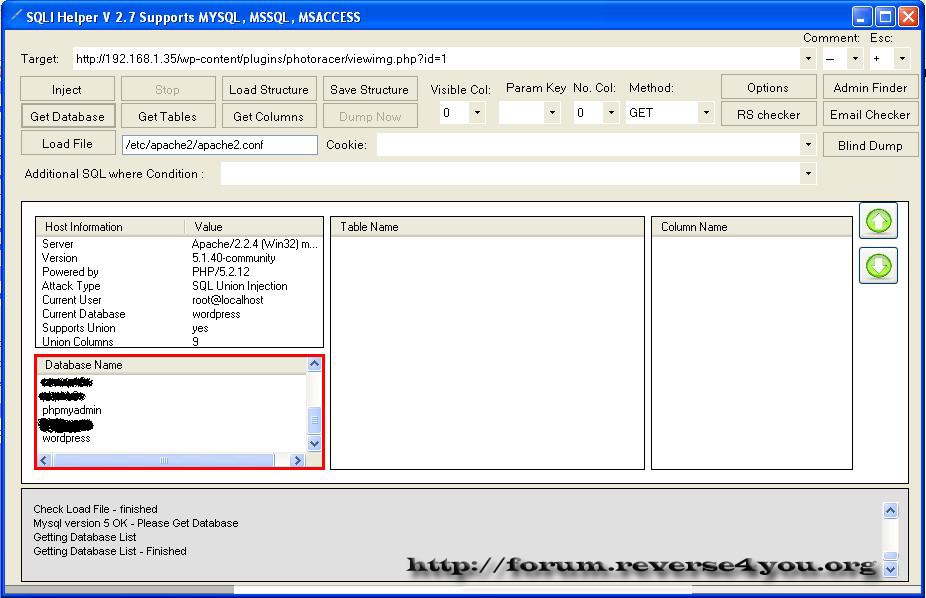This screenshot has height=598, width=926.
Task: Click database list scroll right arrow
Action: [297, 460]
